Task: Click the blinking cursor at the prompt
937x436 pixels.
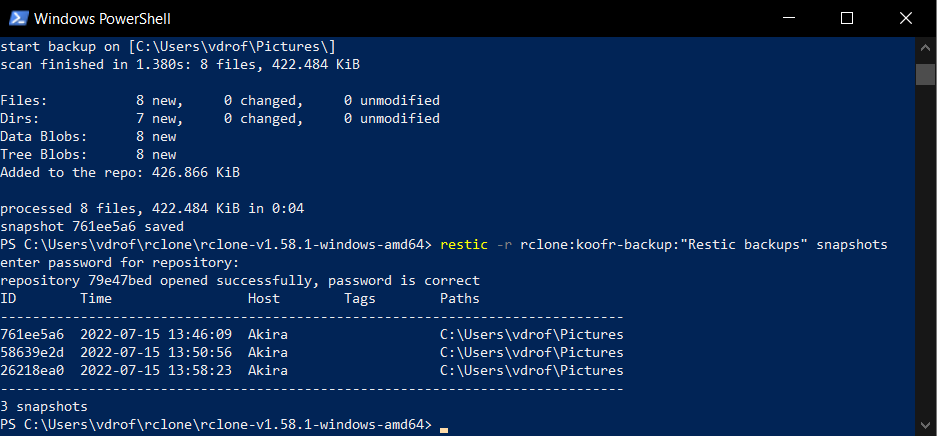Action: 443,429
